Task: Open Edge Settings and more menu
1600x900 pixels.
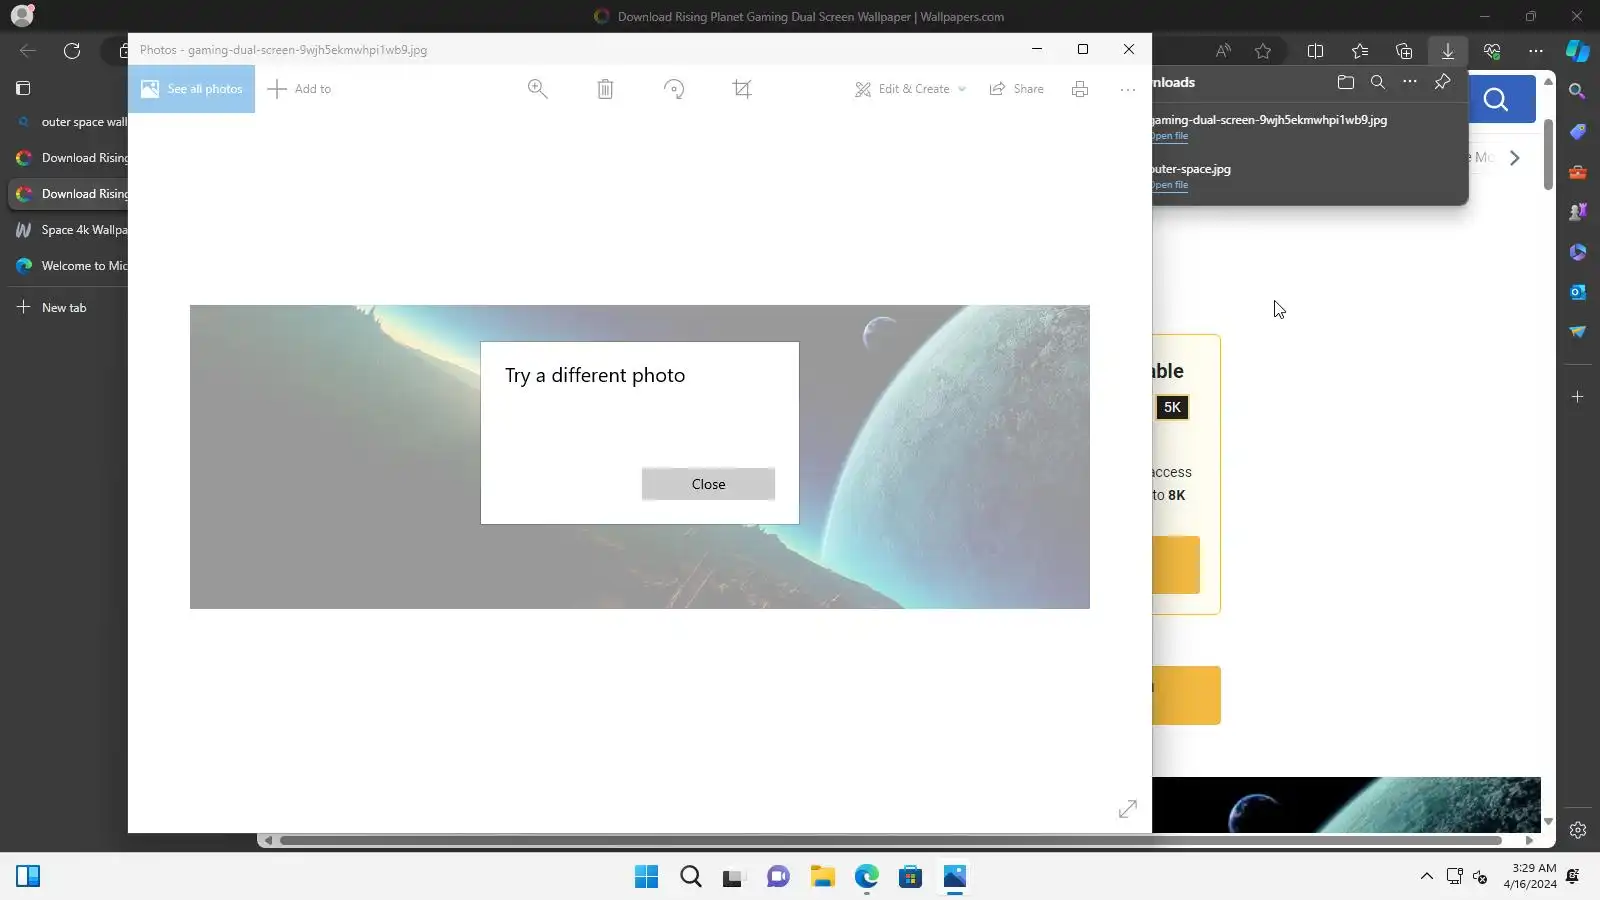Action: [x=1536, y=51]
